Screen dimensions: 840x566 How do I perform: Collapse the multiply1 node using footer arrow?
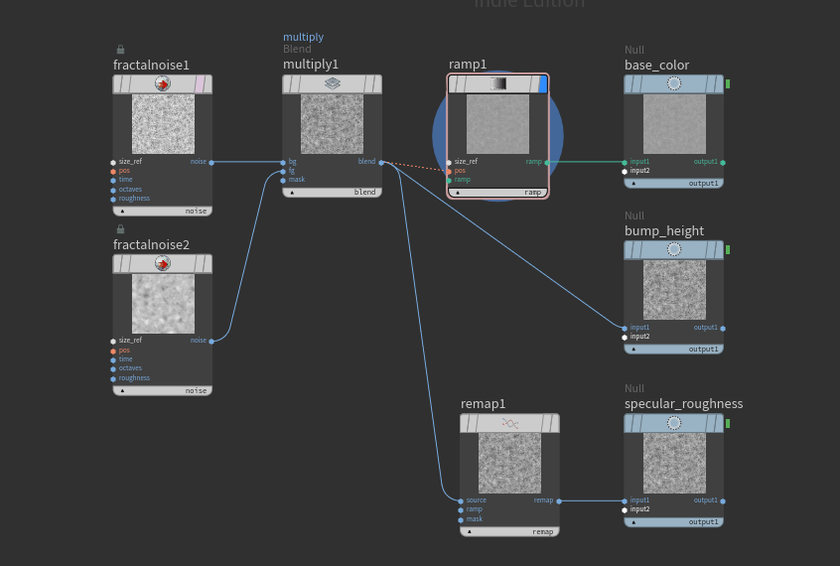[292, 192]
